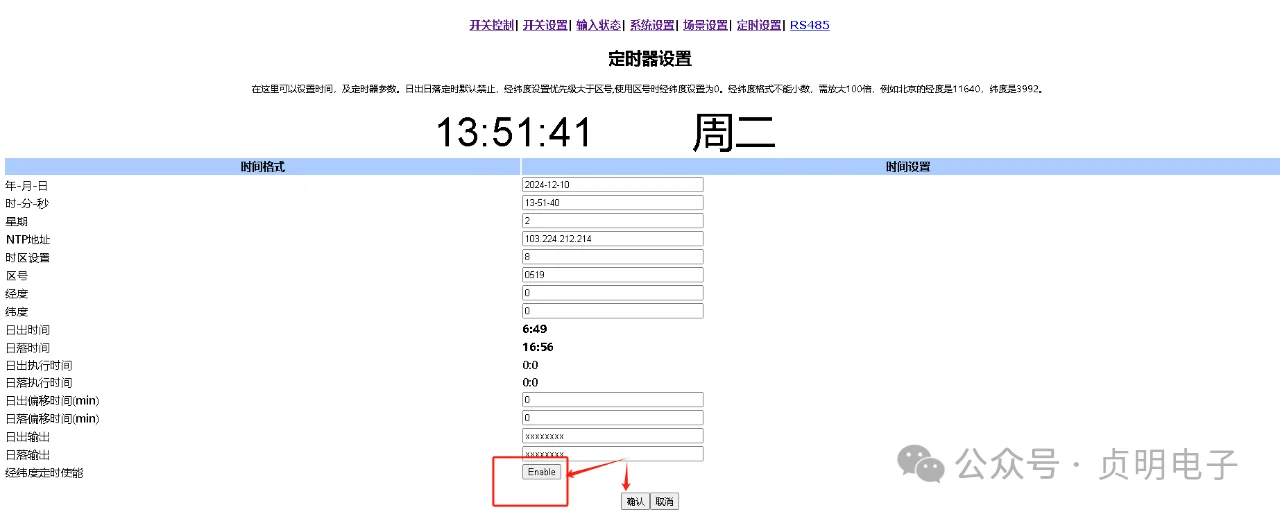Click the 日出时间 row label
This screenshot has width=1280, height=516.
[x=27, y=329]
